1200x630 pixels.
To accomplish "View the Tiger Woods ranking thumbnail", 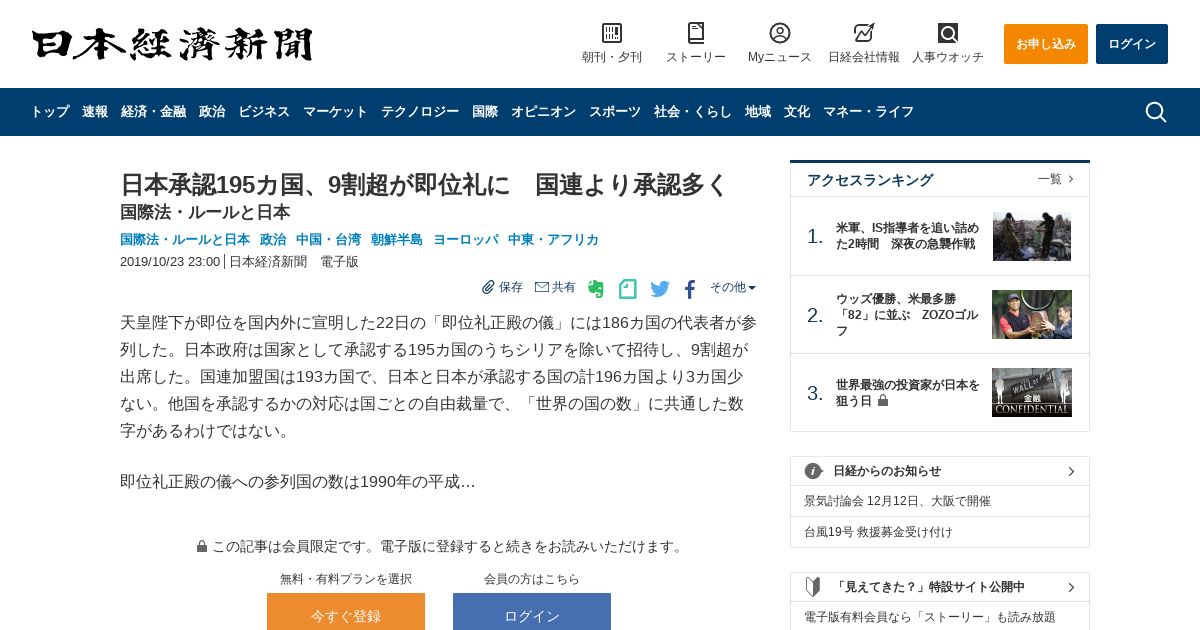I will point(1032,315).
